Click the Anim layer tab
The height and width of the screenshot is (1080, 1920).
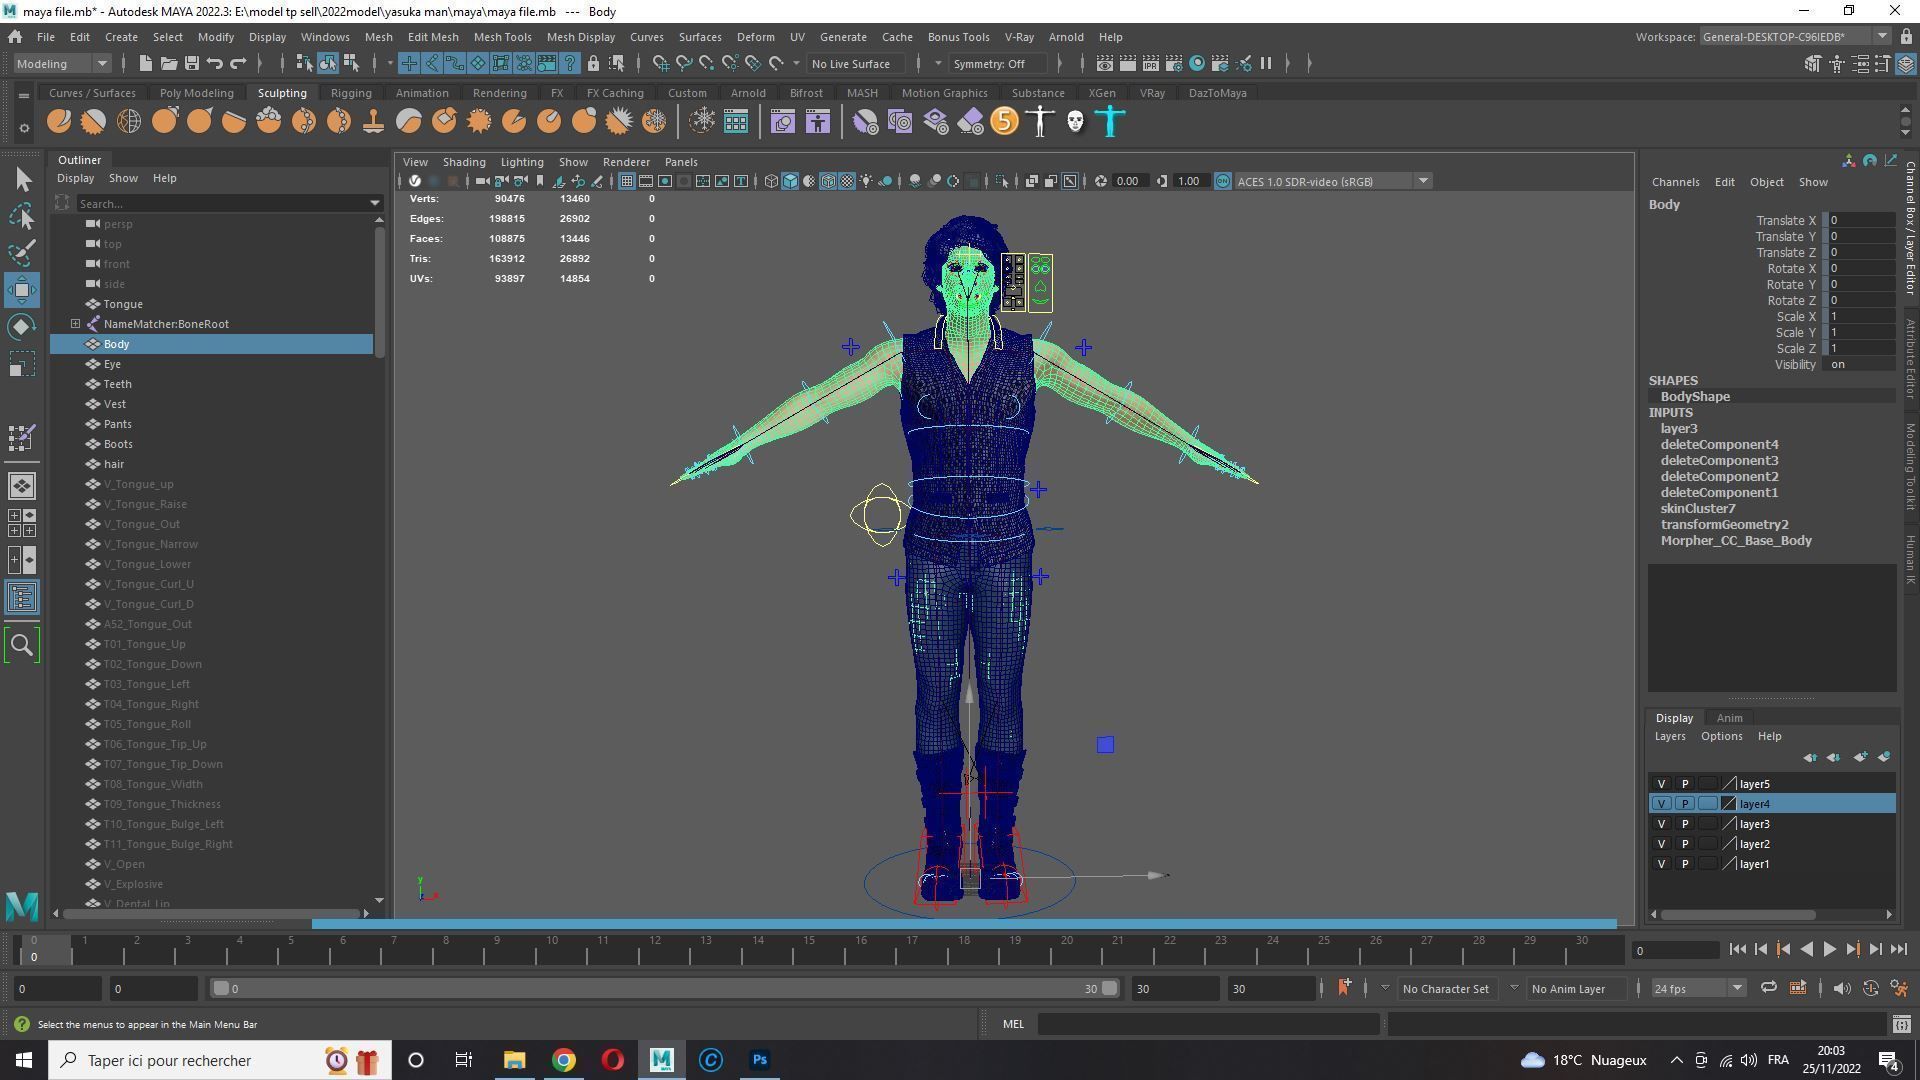pyautogui.click(x=1729, y=718)
